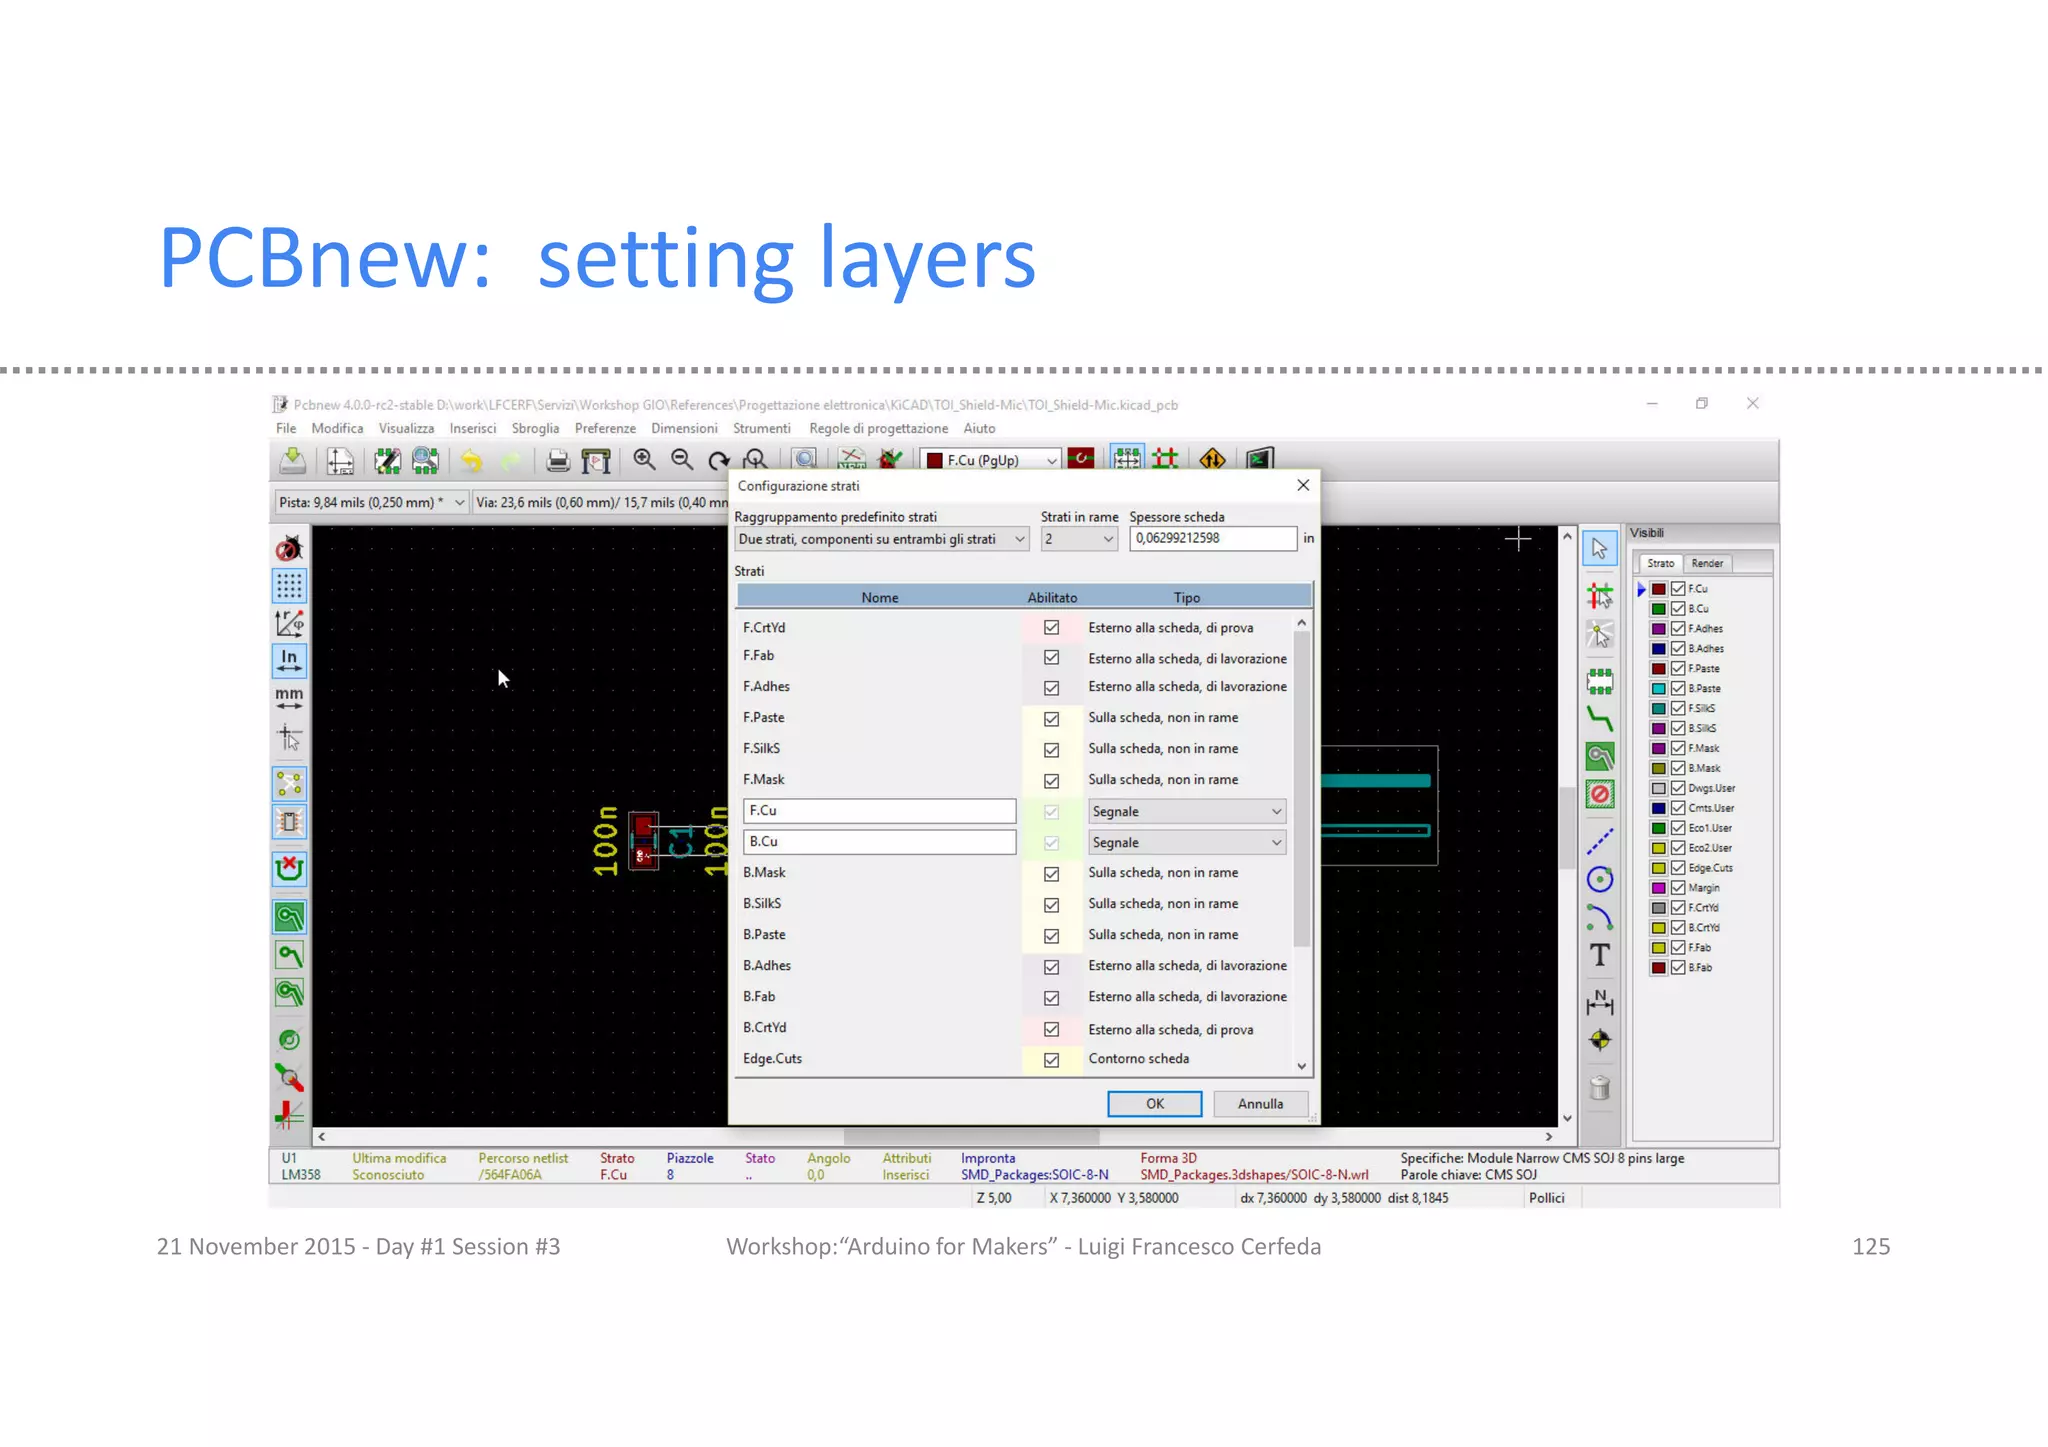This screenshot has height=1447, width=2048.
Task: Select the arrow pointer tool
Action: point(1599,548)
